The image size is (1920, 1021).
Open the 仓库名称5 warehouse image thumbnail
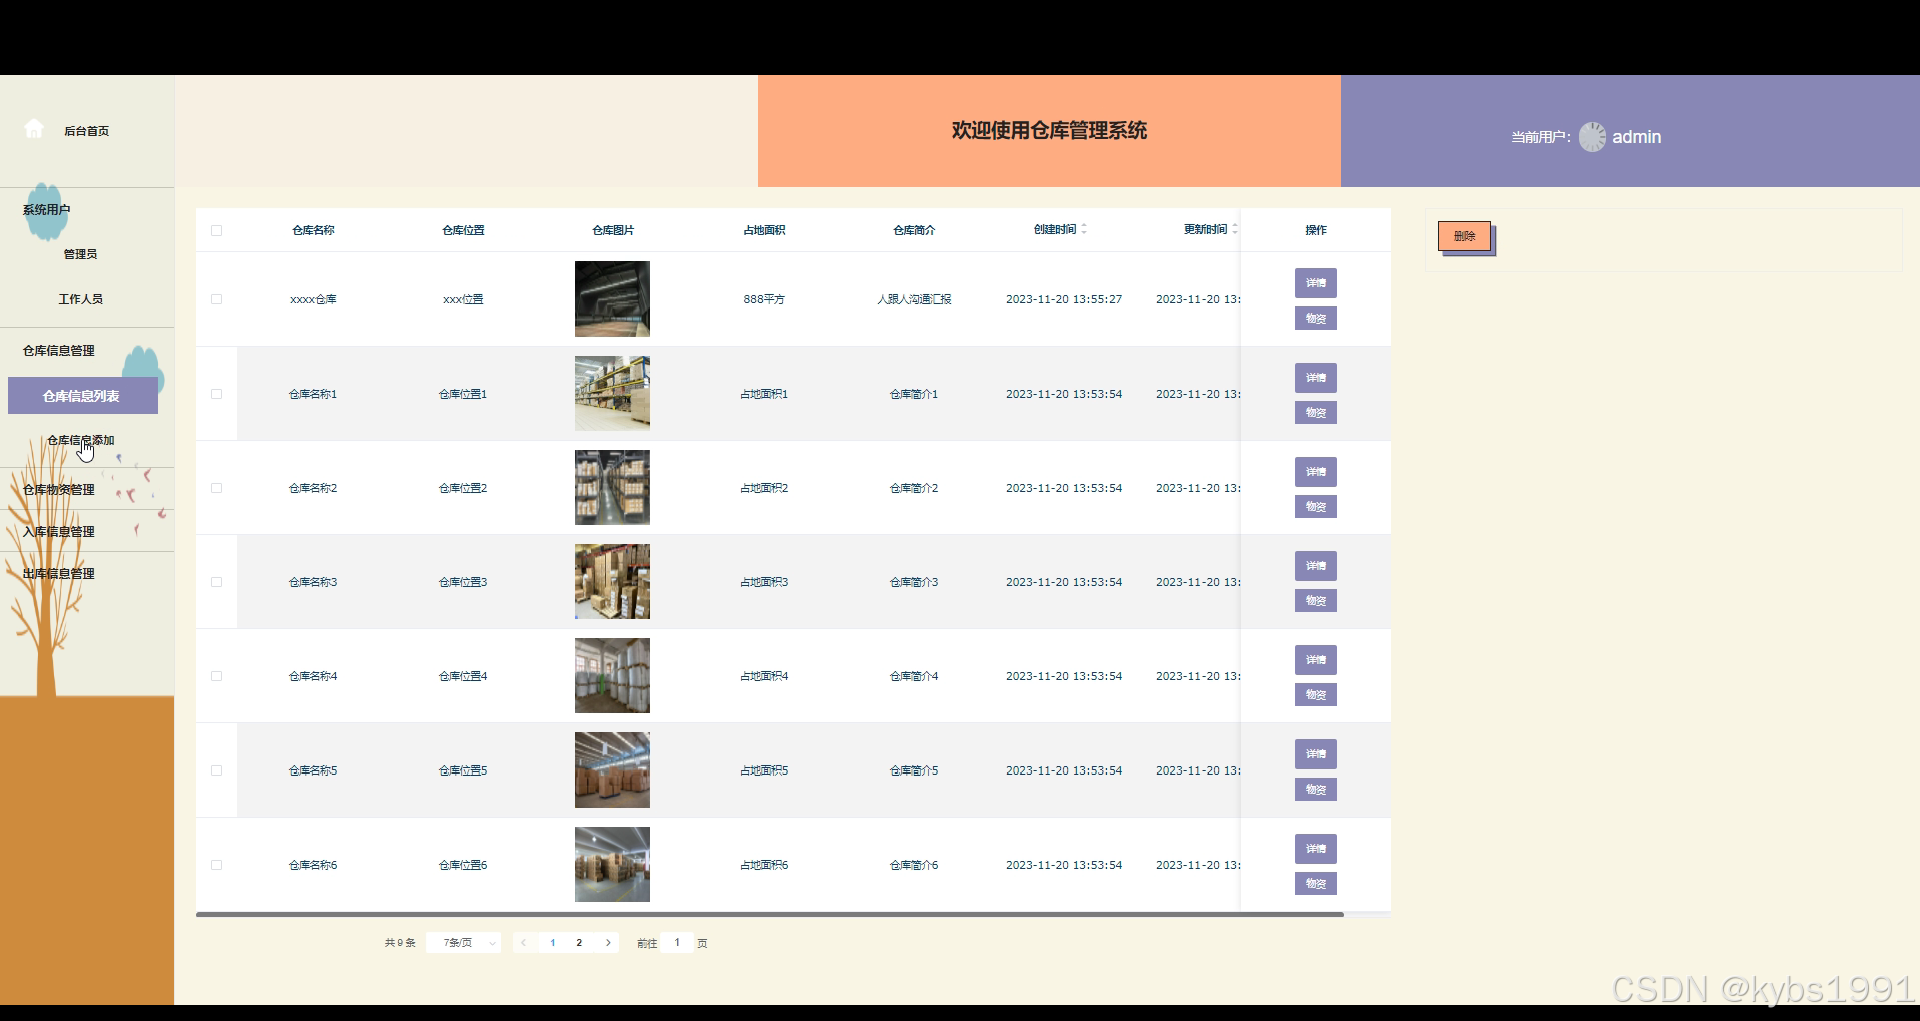[612, 770]
